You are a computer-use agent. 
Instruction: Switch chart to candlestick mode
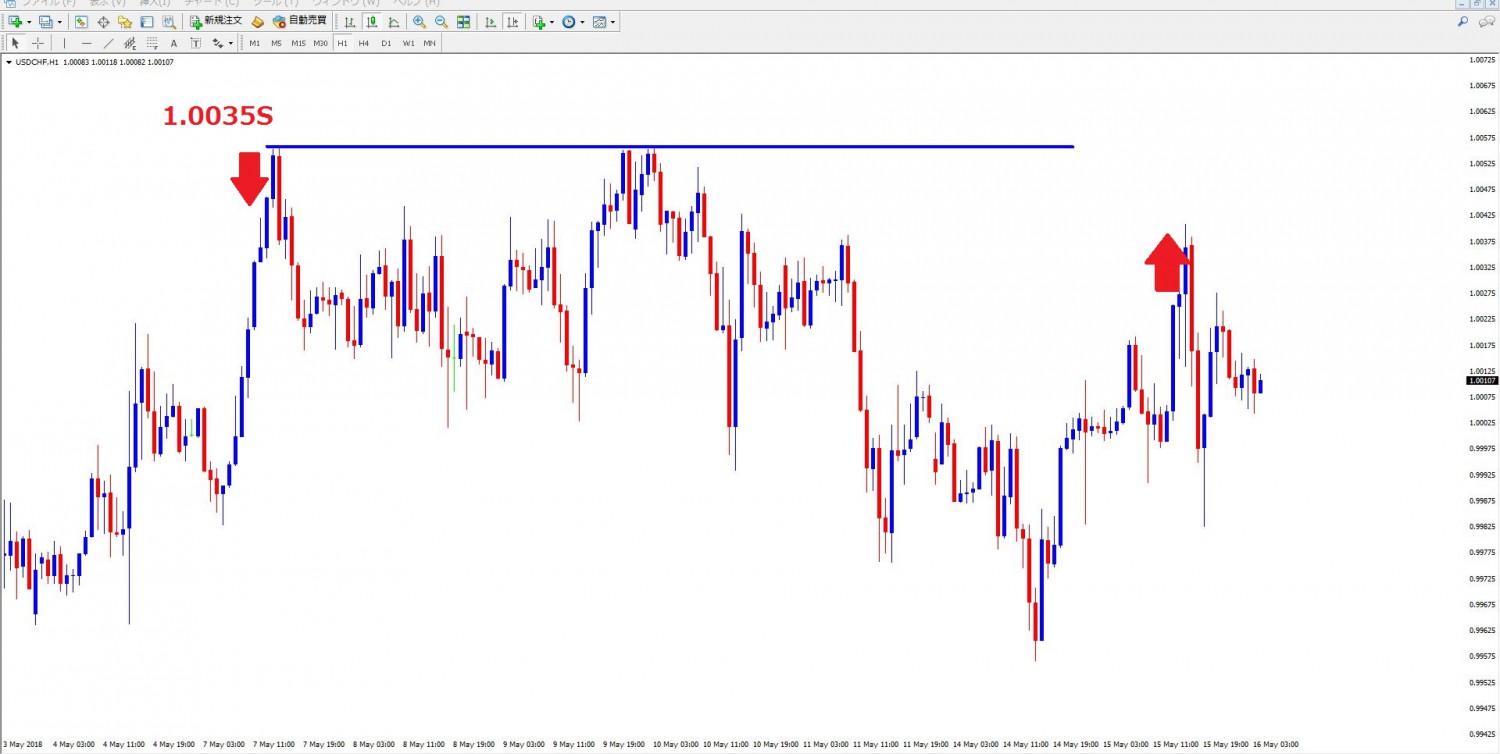click(x=371, y=22)
